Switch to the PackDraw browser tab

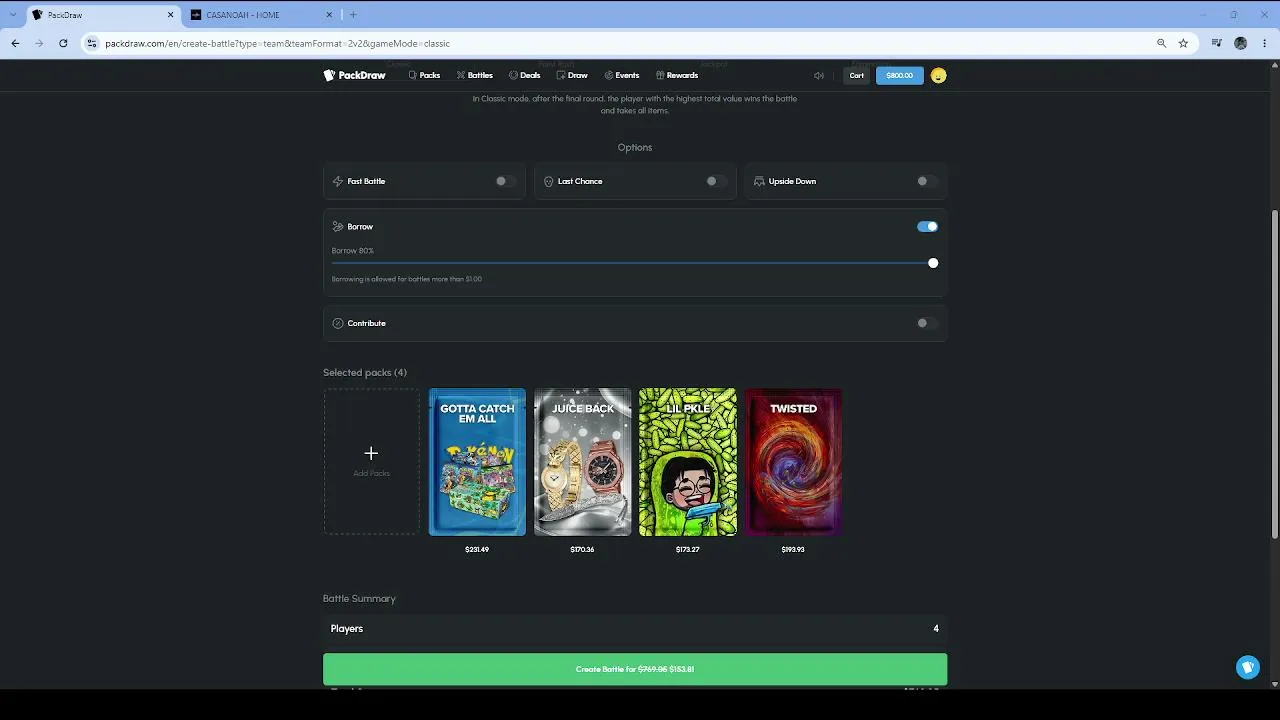coord(103,15)
